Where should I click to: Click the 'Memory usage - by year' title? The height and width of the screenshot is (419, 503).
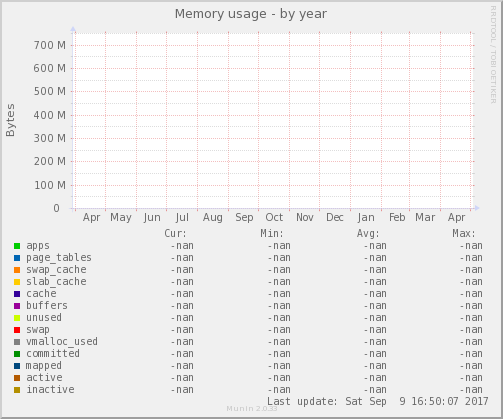[x=251, y=14]
